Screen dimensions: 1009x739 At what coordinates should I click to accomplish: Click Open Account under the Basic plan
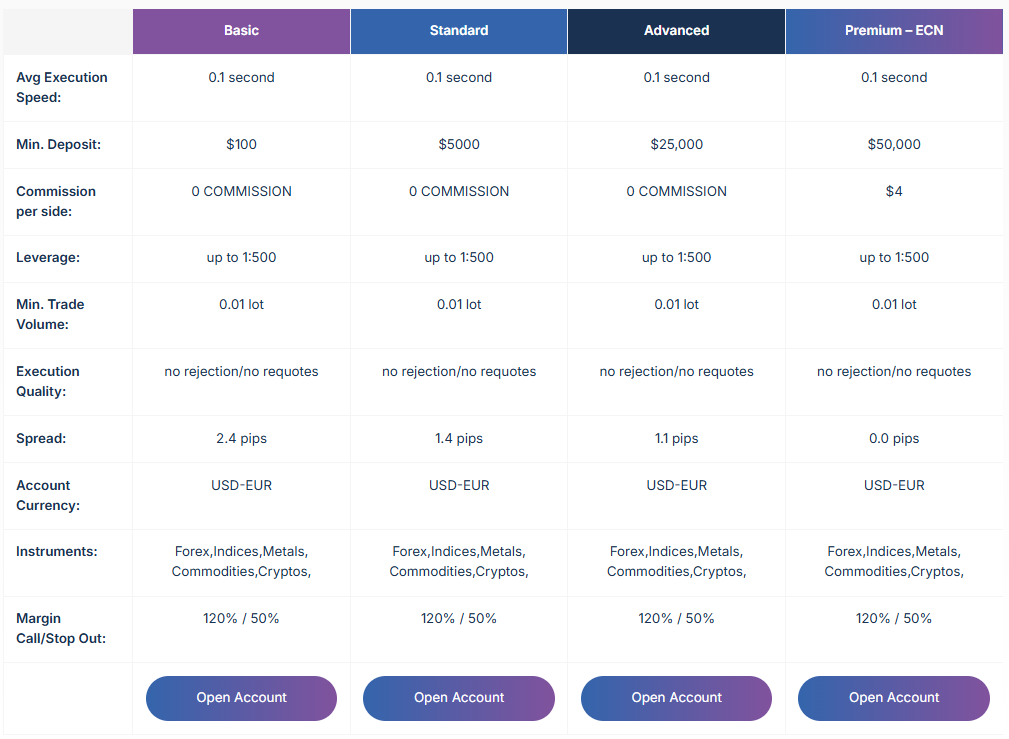click(241, 698)
